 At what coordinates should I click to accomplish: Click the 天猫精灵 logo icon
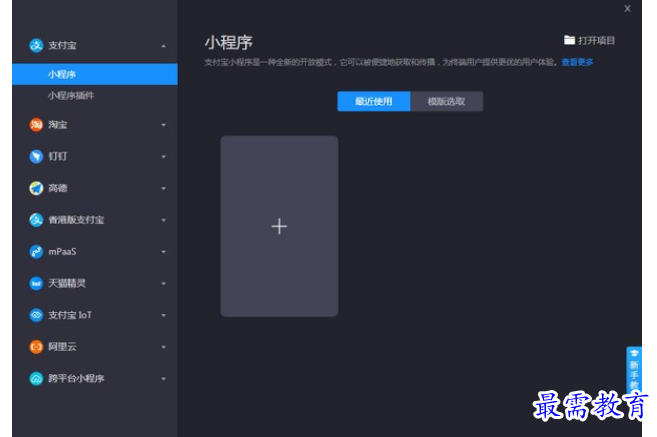tap(36, 283)
